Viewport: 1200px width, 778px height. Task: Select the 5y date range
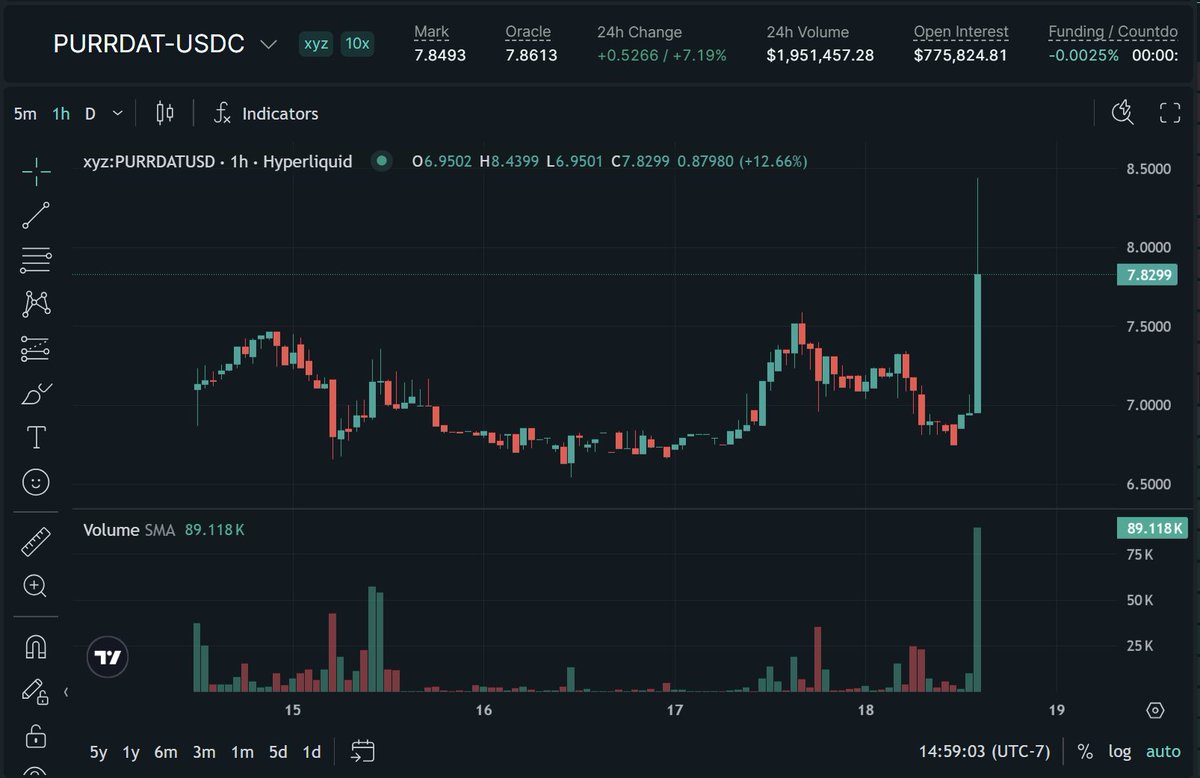pyautogui.click(x=98, y=752)
